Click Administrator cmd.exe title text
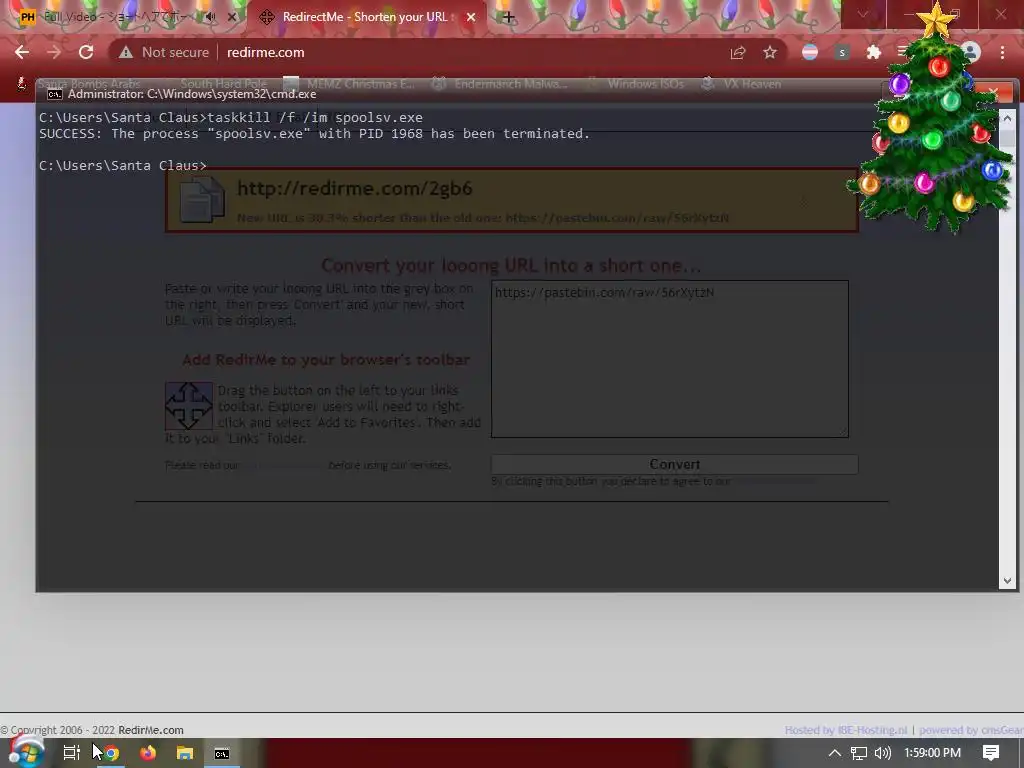 click(192, 94)
